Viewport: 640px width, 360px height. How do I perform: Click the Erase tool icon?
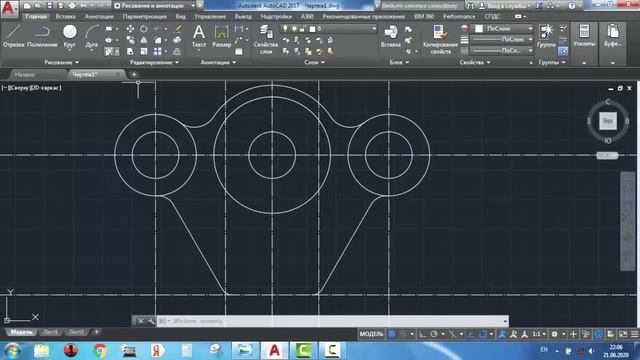(x=178, y=29)
